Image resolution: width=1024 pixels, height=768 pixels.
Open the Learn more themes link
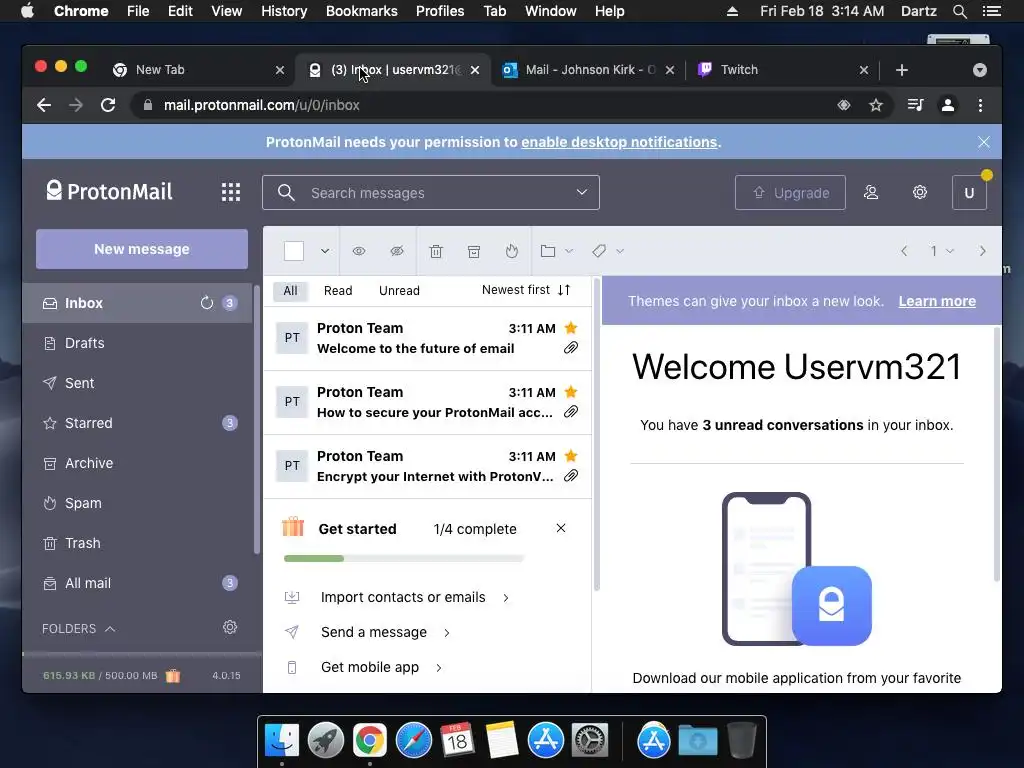[x=937, y=301]
